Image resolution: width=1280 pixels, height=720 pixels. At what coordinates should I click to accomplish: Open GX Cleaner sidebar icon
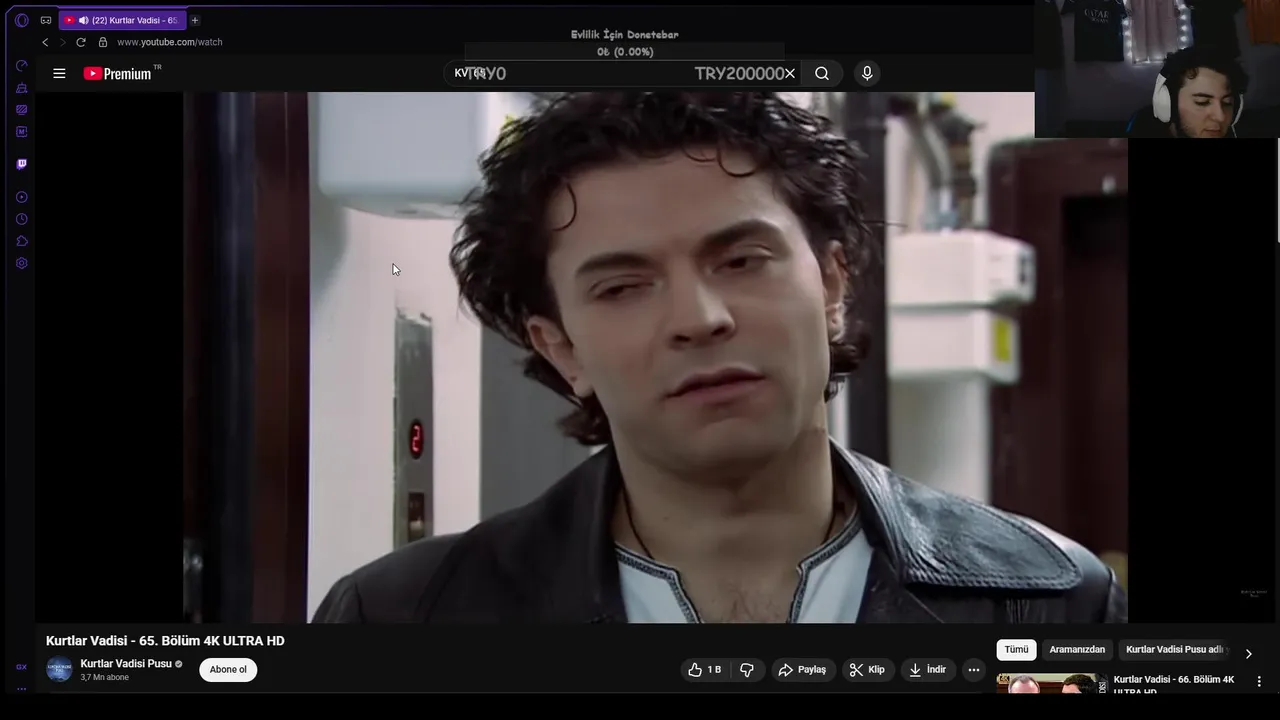point(22,88)
